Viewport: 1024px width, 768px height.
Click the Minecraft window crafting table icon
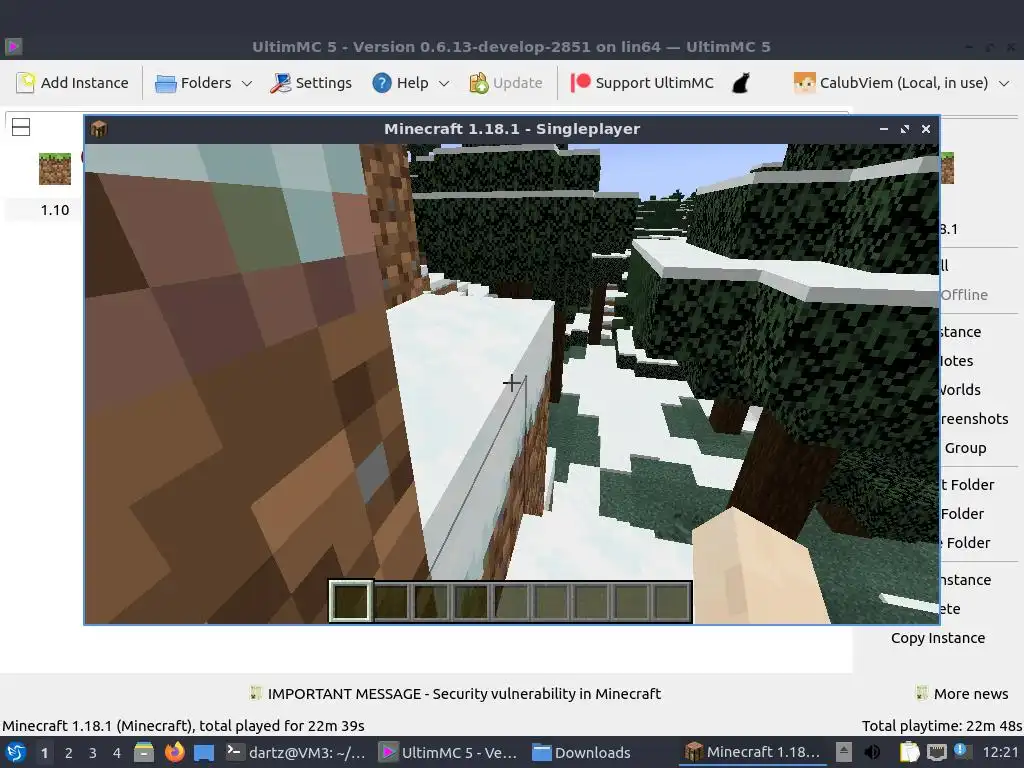99,129
